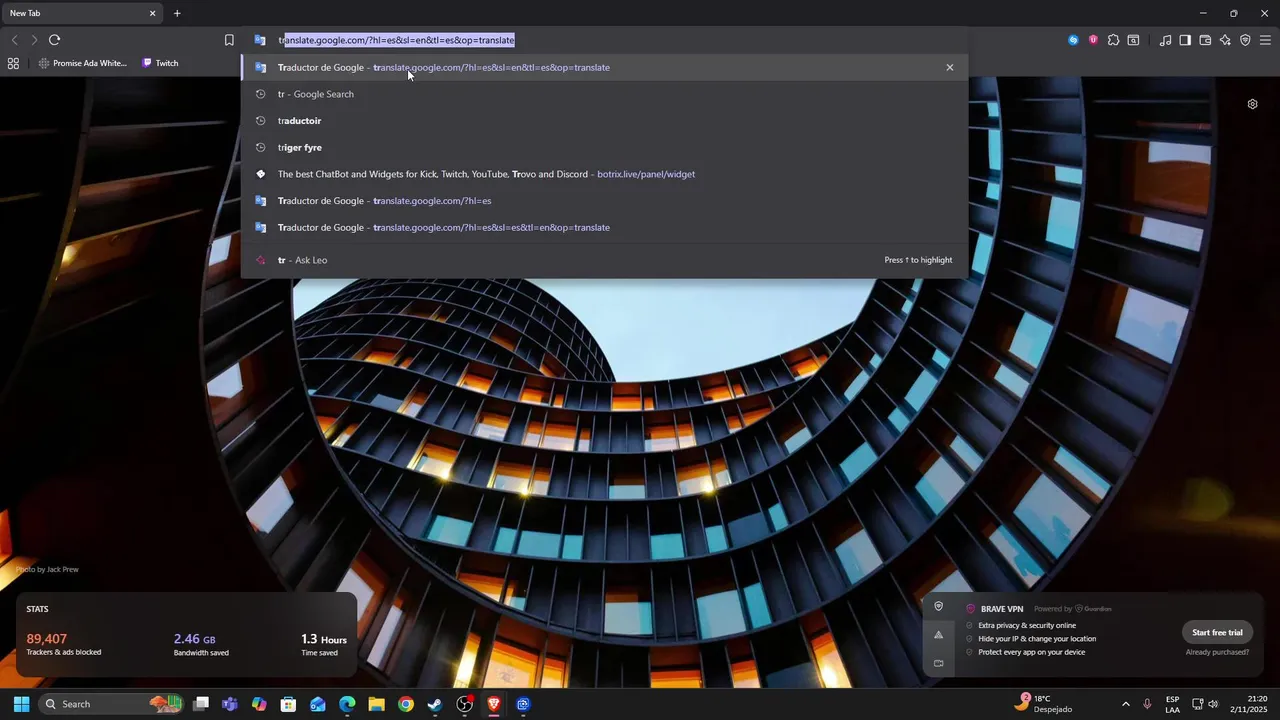Select the Brave Rewards triangle widget tab

click(x=938, y=634)
